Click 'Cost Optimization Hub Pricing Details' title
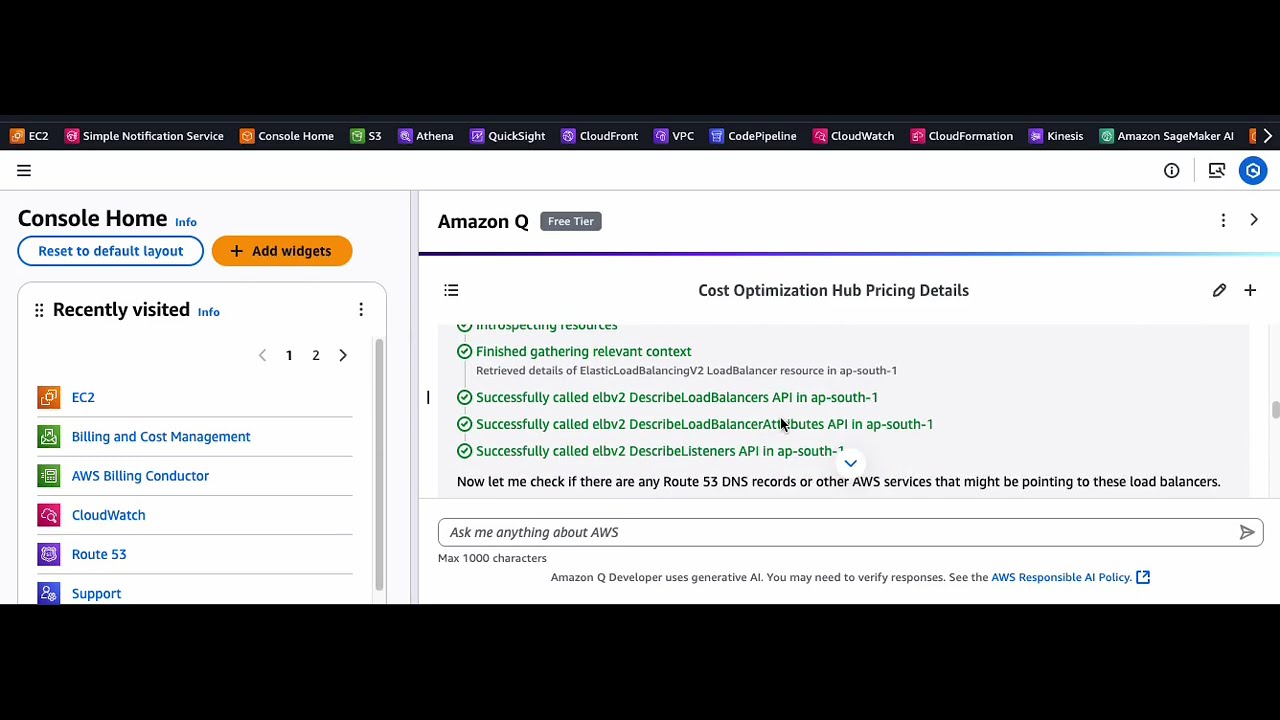 click(x=833, y=290)
